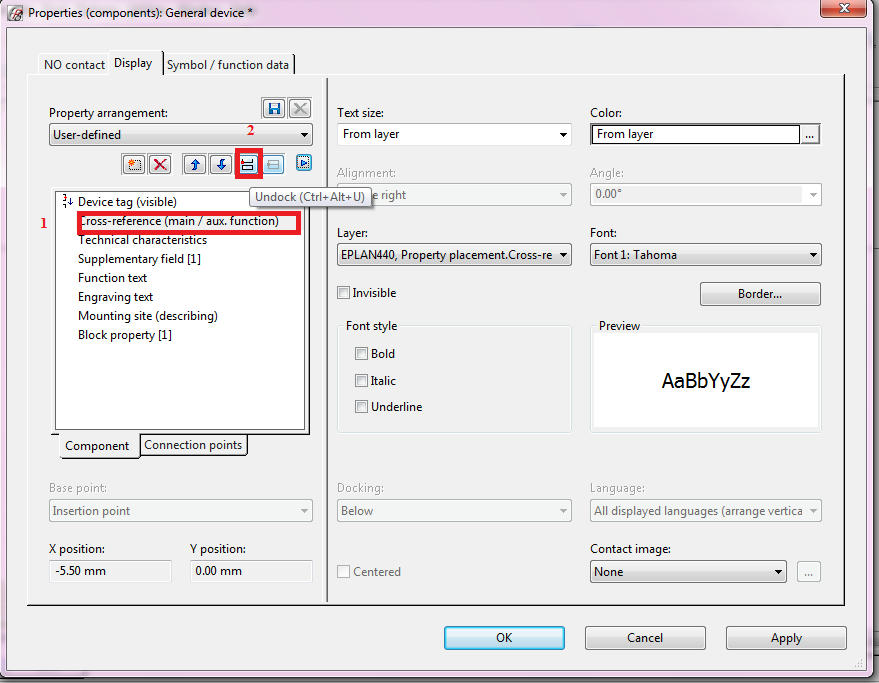Click the EPLAN icon in title bar
The width and height of the screenshot is (879, 683).
coord(16,13)
